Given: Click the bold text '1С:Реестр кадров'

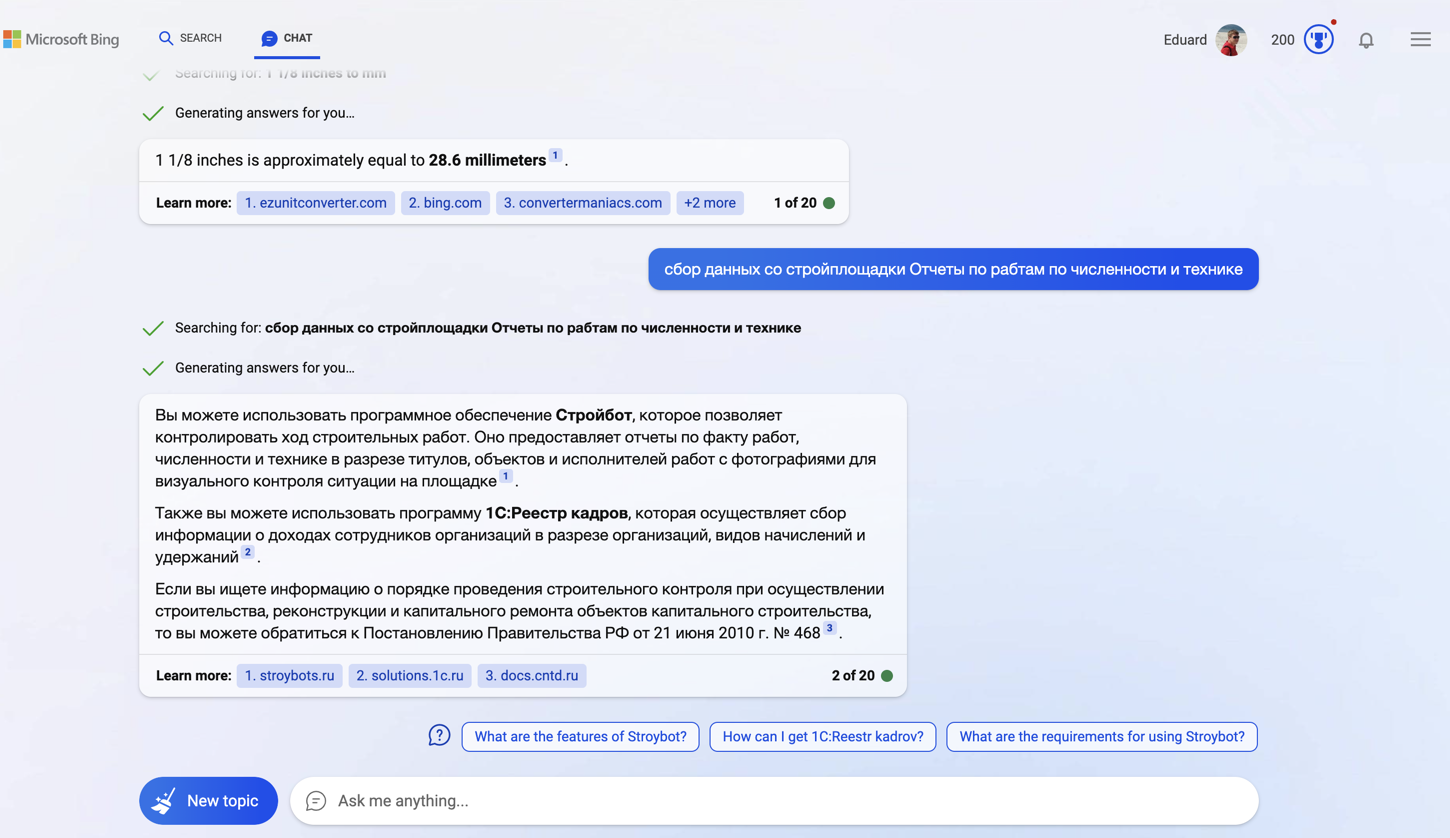Looking at the screenshot, I should coord(557,513).
